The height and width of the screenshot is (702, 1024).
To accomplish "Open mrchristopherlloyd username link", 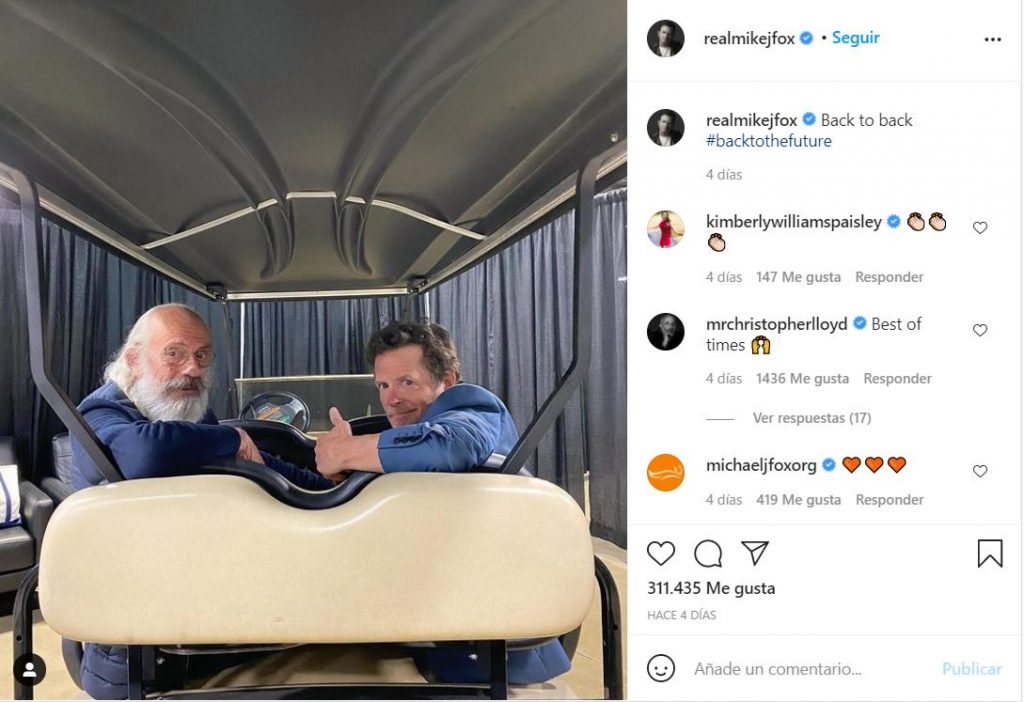I will tap(776, 324).
